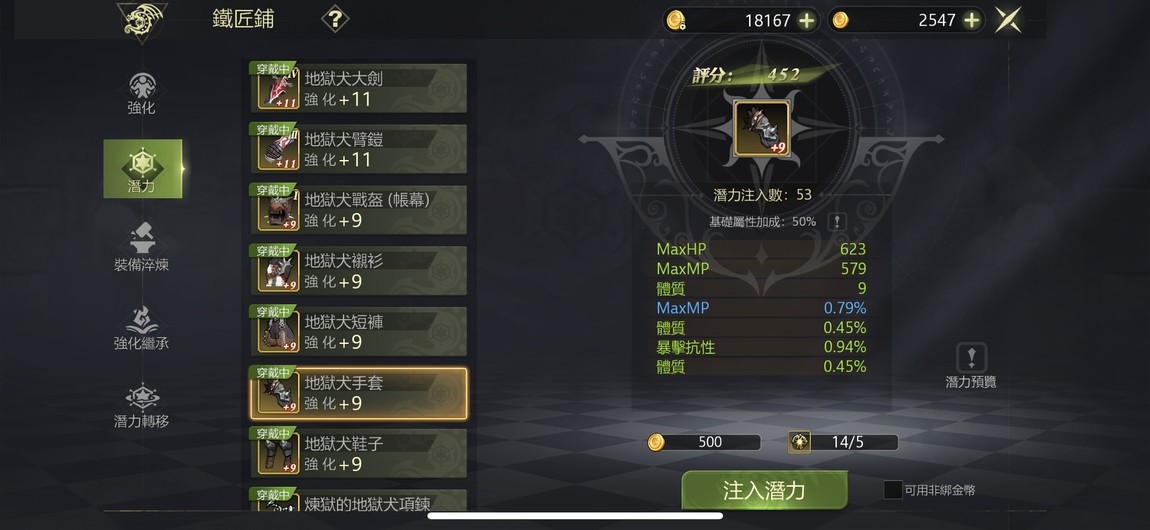Screen dimensions: 1150x530
Task: Show info for 基礎屬性加成 bonus
Action: pos(837,221)
